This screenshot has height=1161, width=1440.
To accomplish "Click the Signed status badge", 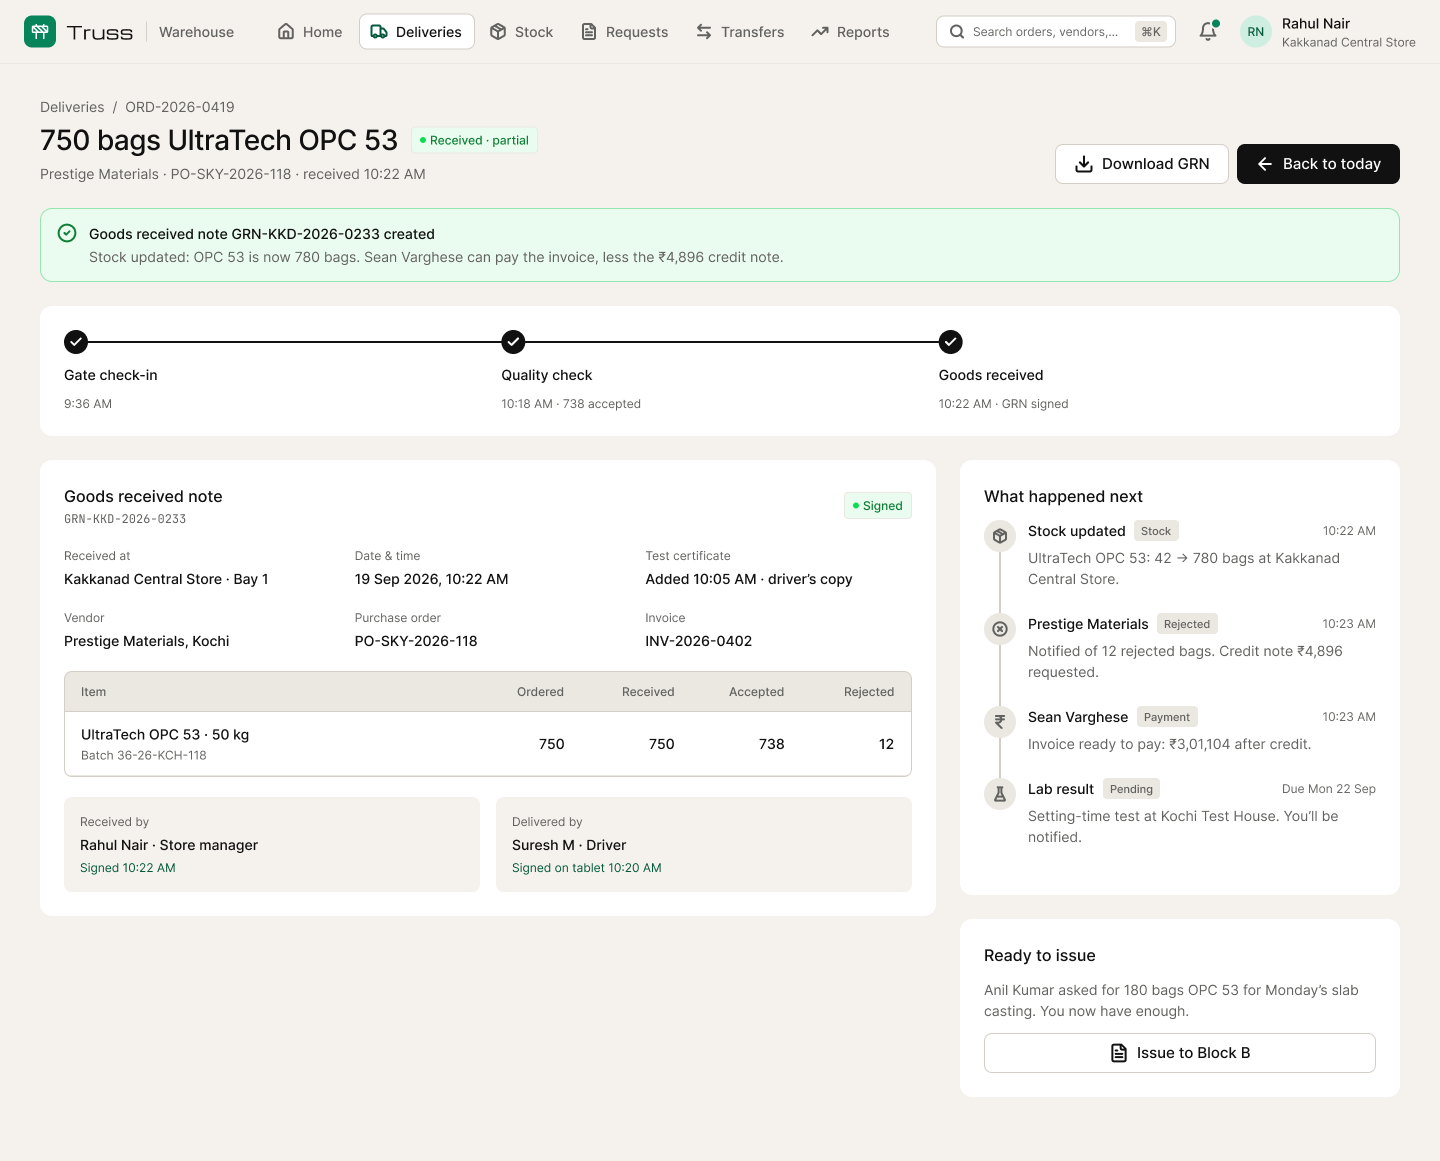I will click(878, 506).
